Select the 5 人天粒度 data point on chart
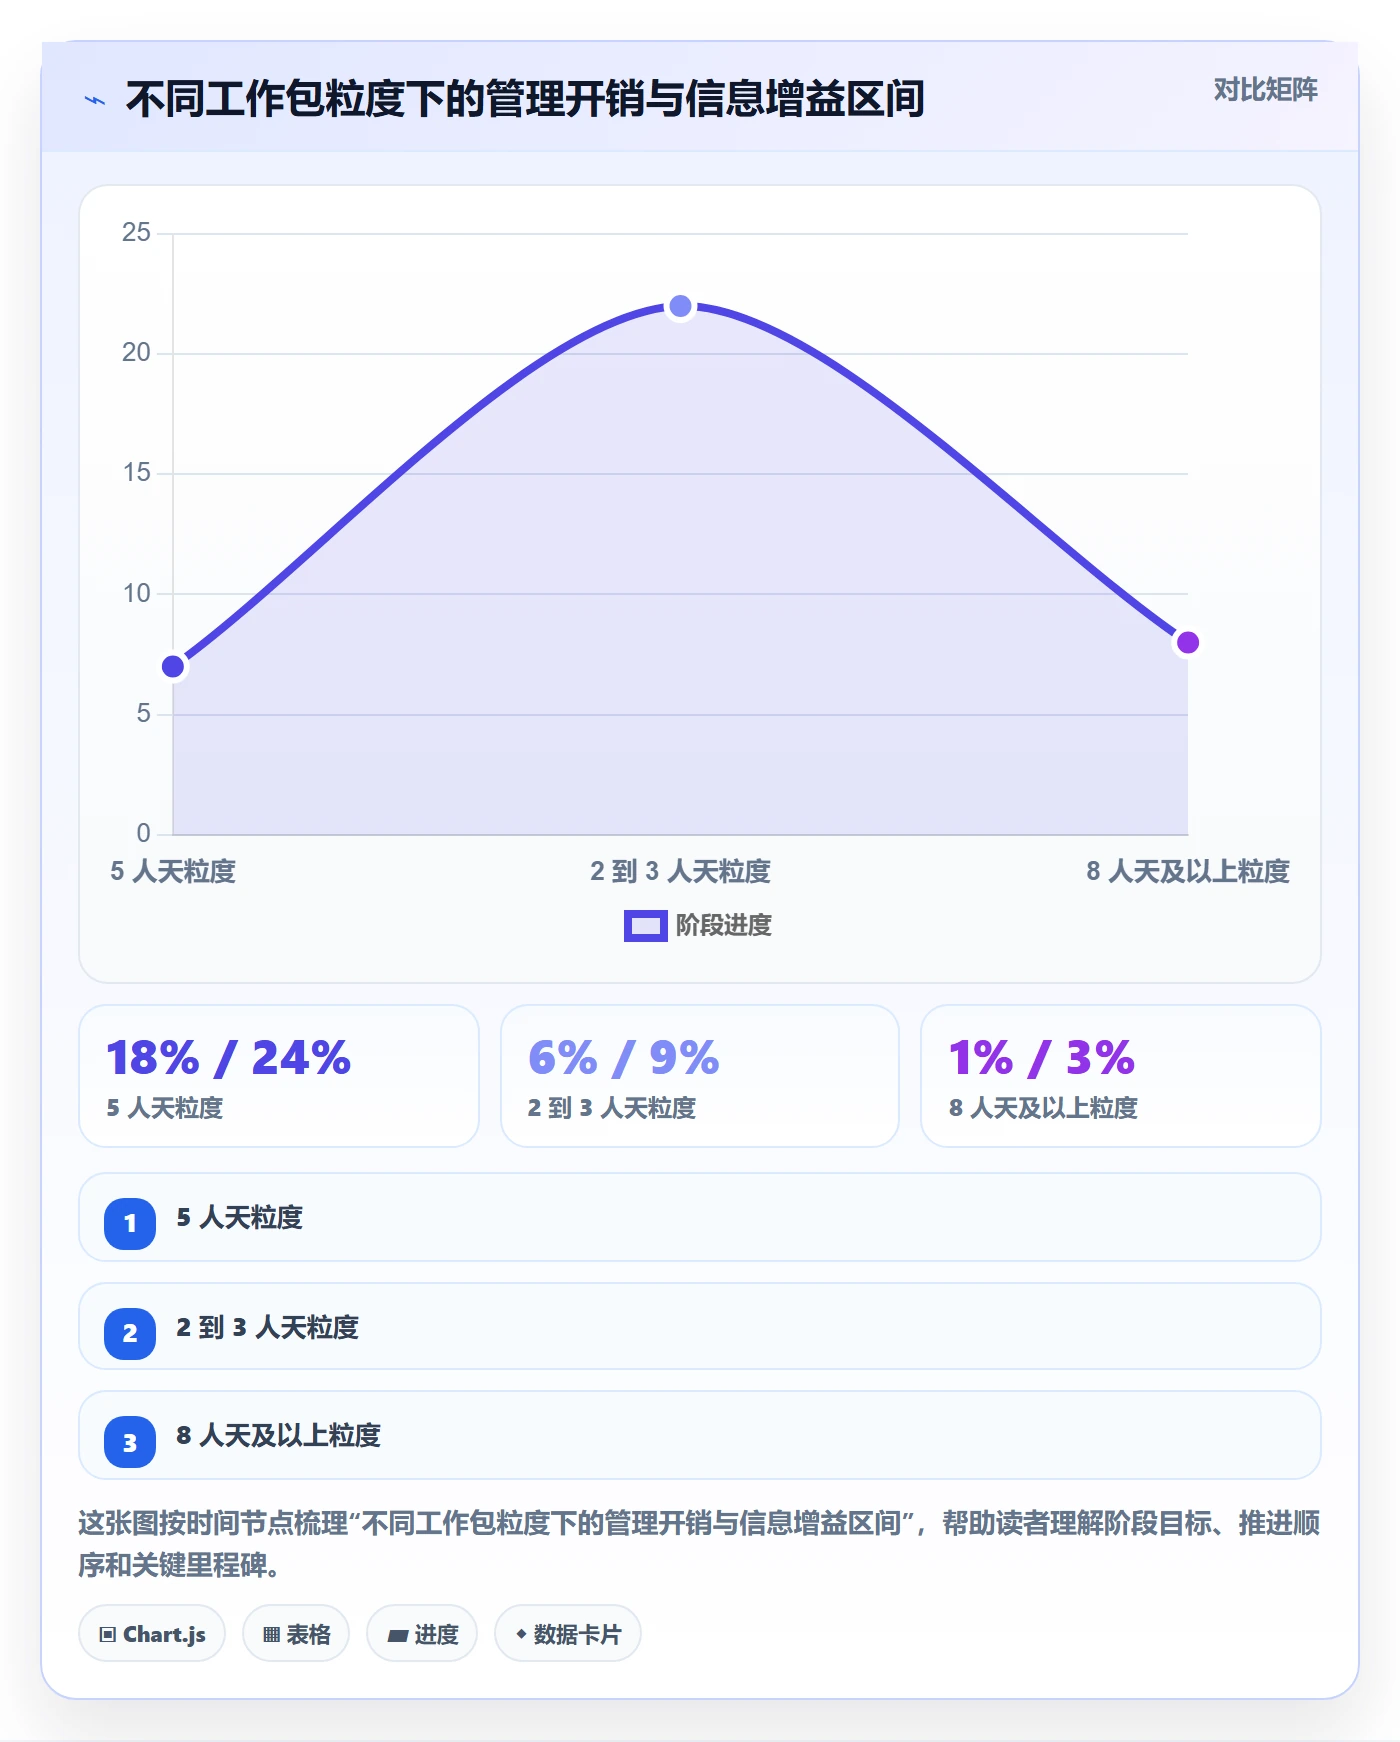1400x1742 pixels. pyautogui.click(x=173, y=666)
